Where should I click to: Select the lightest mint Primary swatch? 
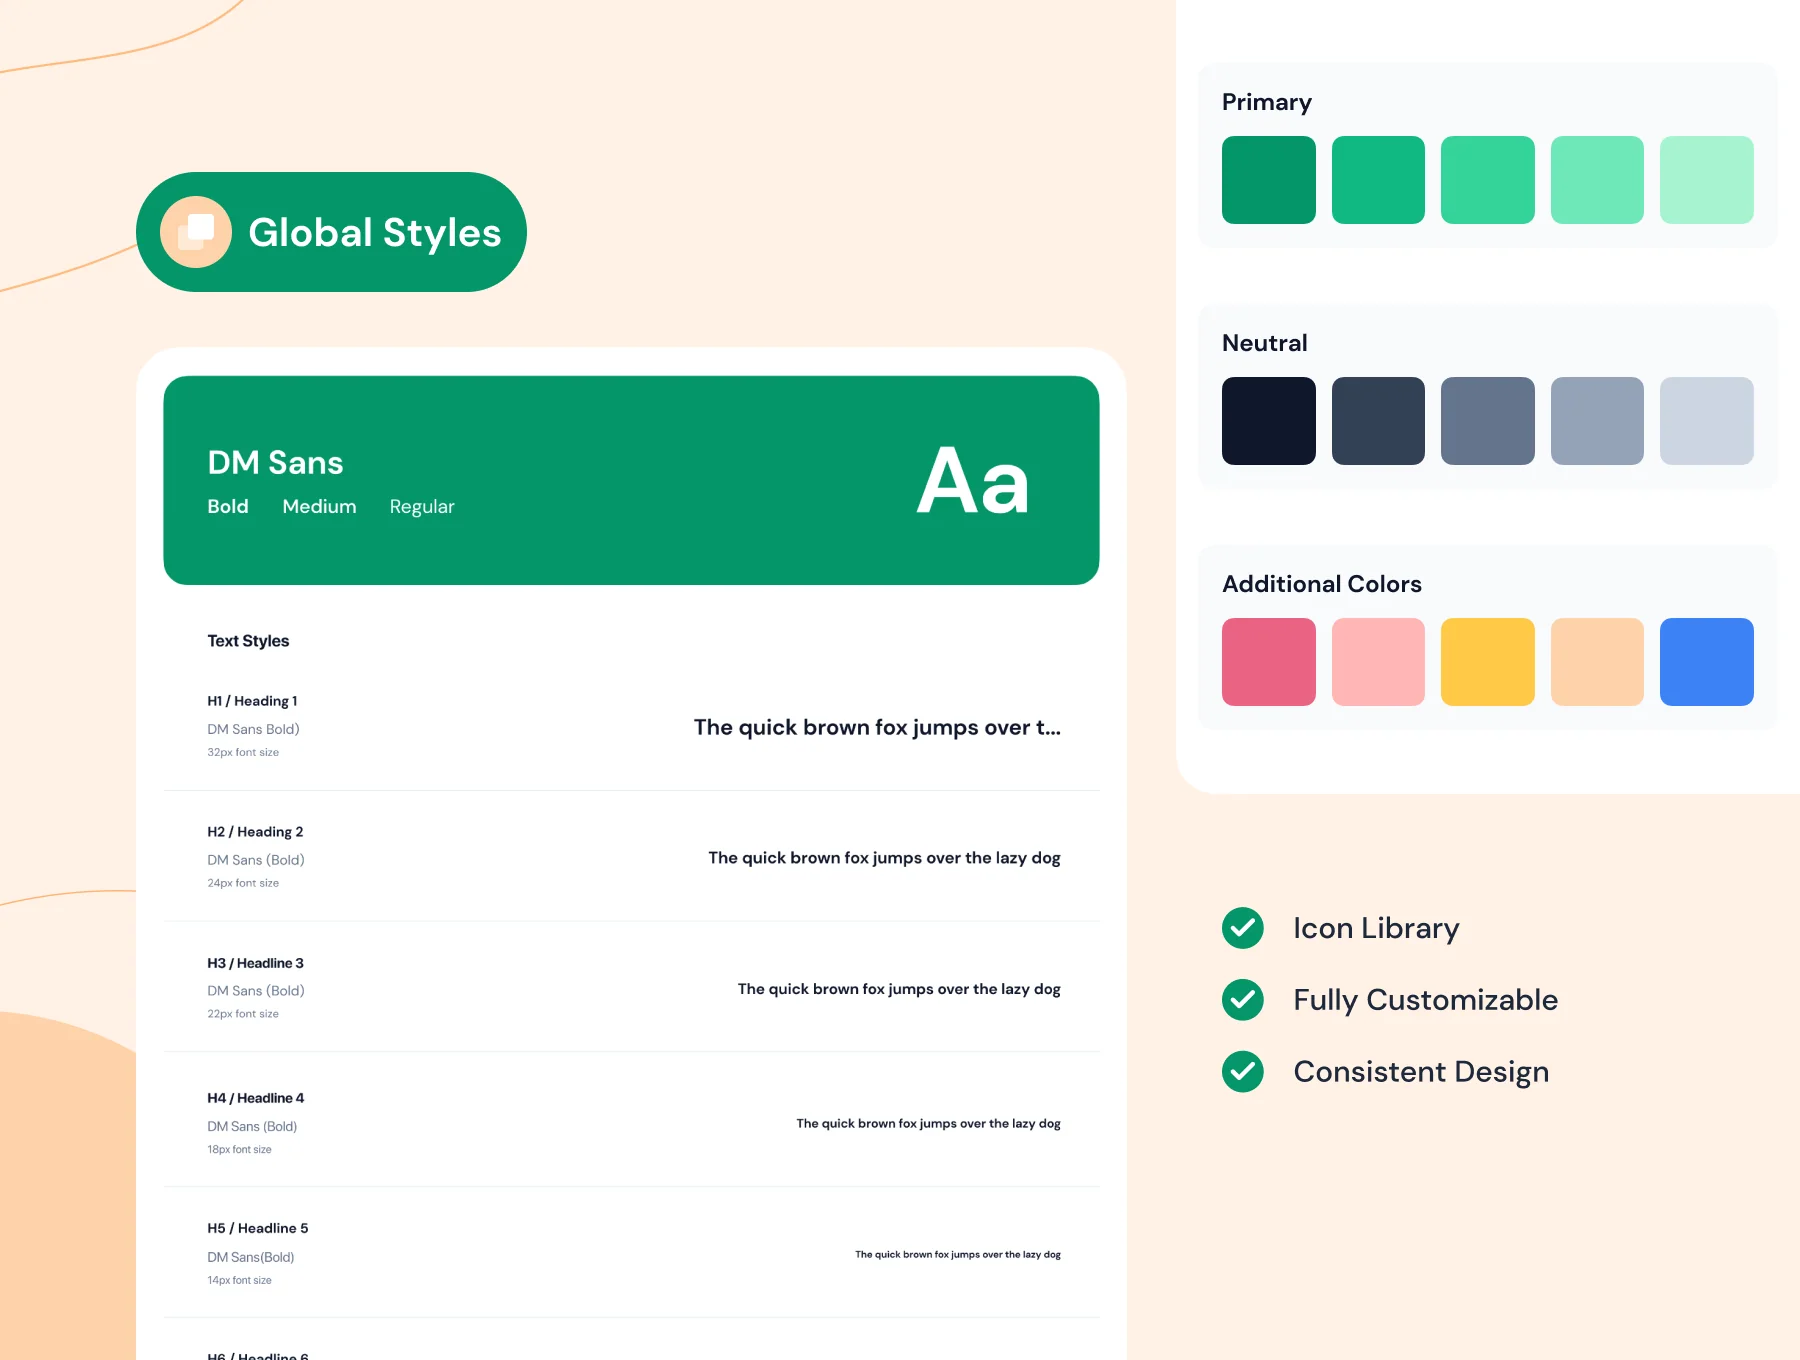pyautogui.click(x=1707, y=180)
